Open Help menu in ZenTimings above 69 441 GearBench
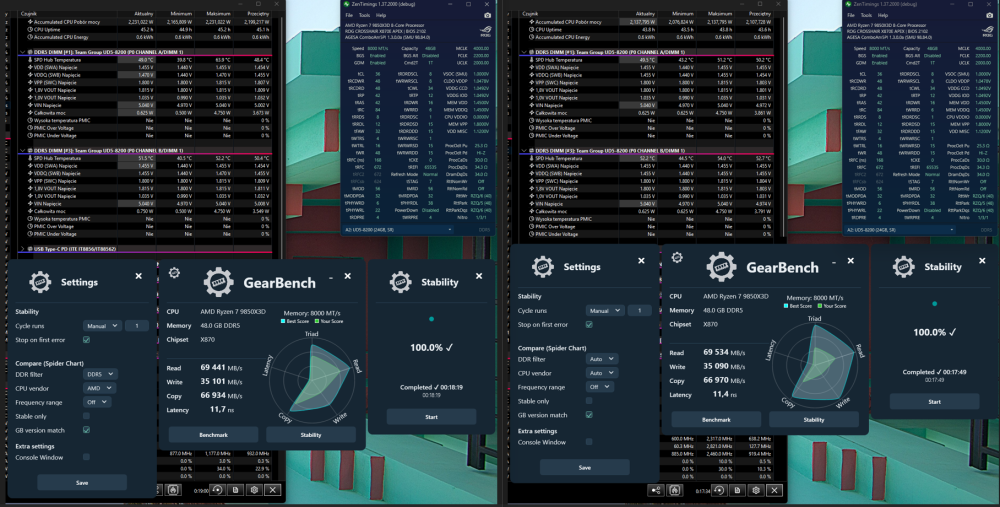The width and height of the screenshot is (1000, 507). point(381,15)
